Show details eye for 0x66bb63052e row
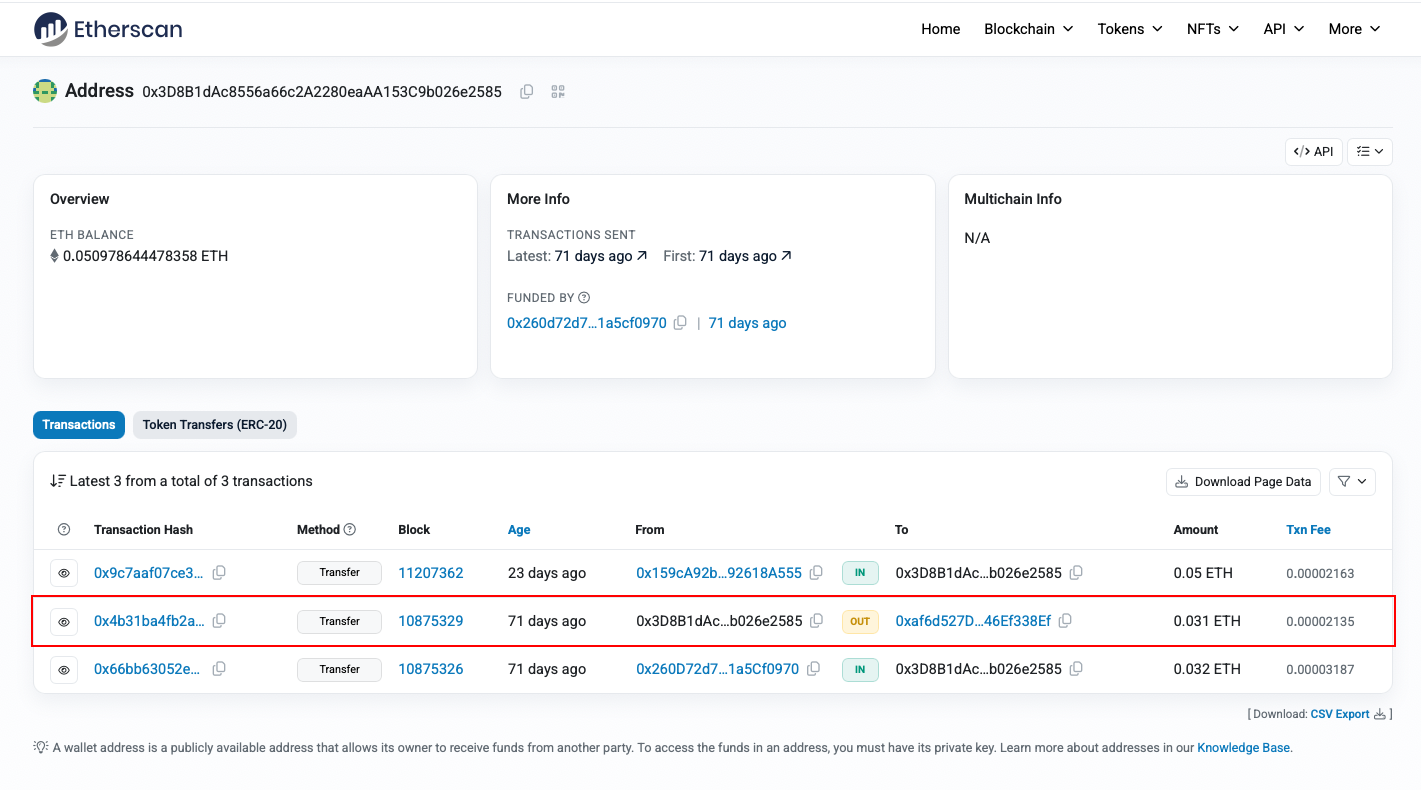 pos(64,669)
